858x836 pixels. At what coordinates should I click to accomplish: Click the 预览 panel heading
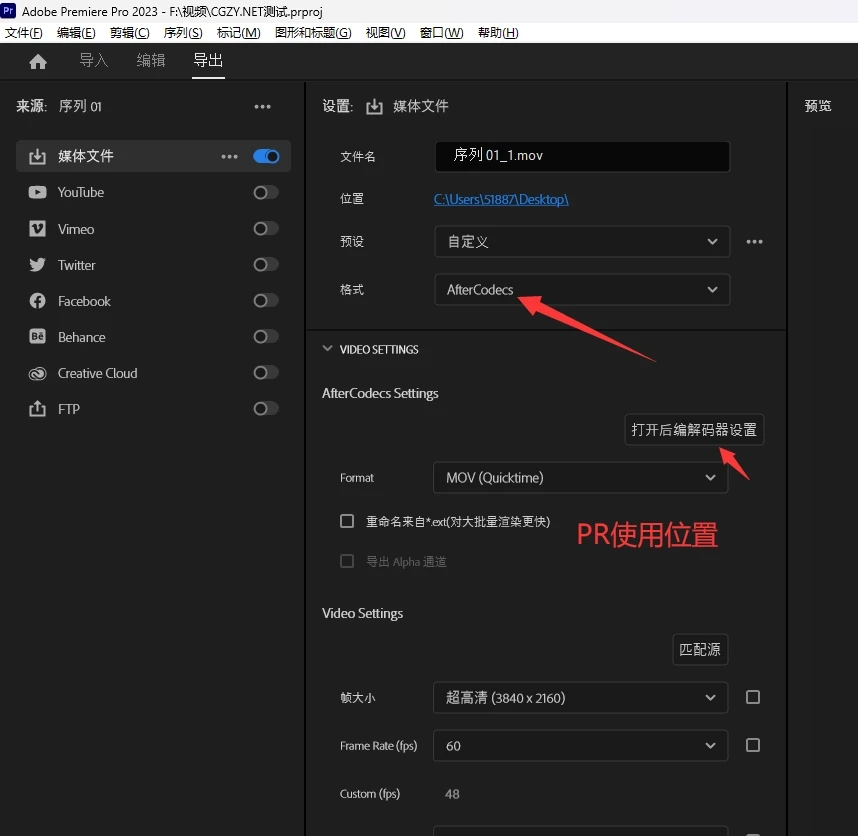click(x=818, y=106)
